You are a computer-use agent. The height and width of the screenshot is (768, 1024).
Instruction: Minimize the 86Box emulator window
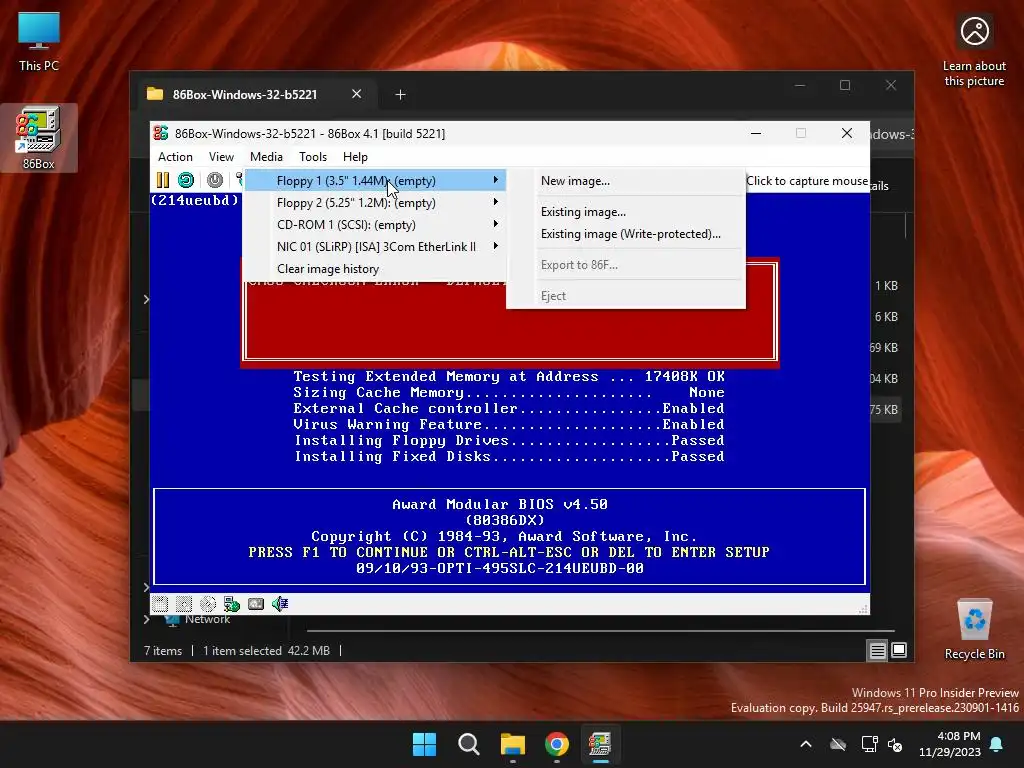click(x=756, y=133)
